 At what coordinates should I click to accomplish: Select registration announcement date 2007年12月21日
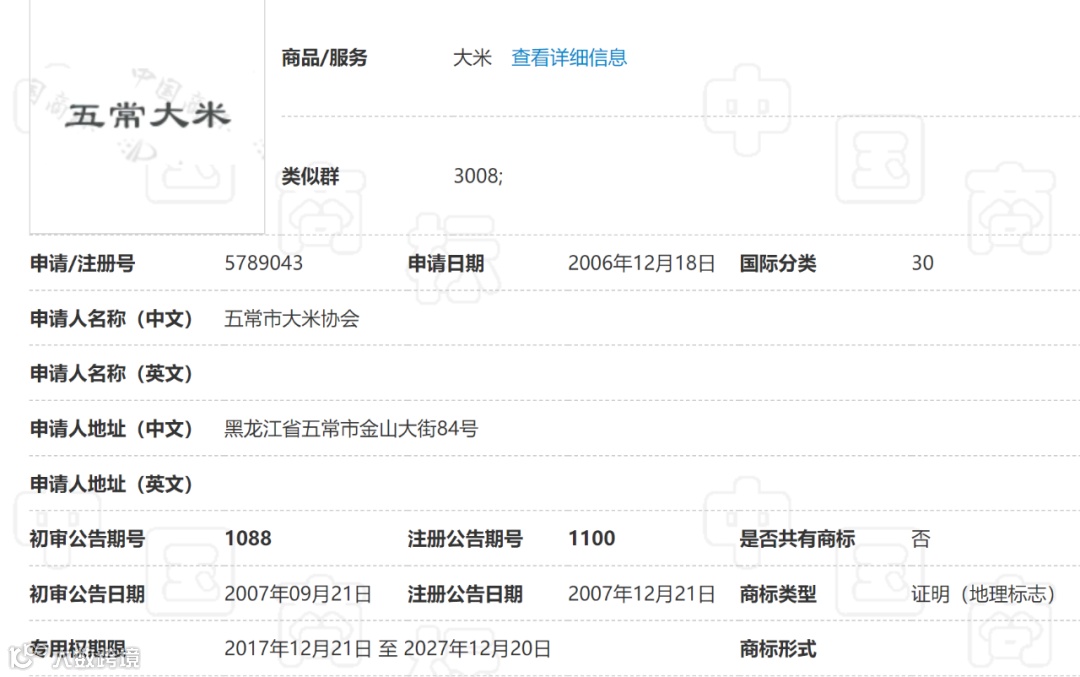(641, 594)
